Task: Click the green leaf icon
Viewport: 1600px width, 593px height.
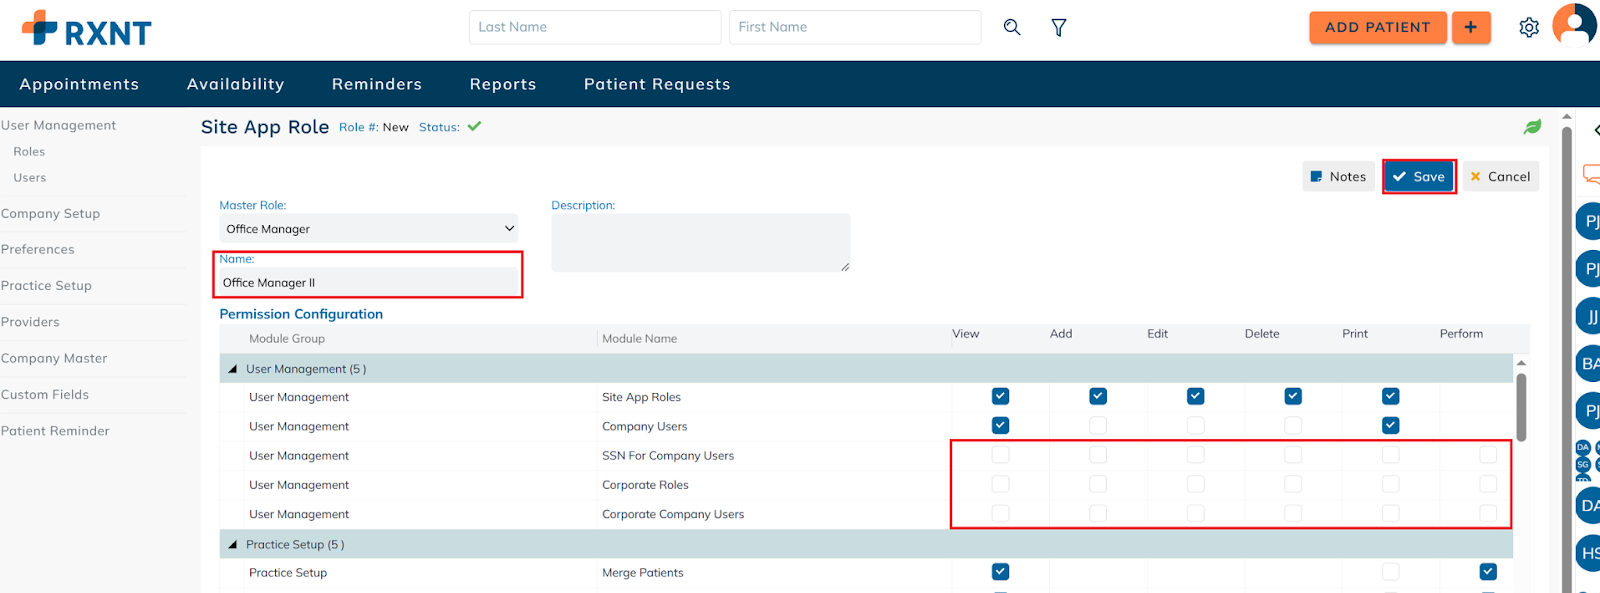Action: 1532,127
